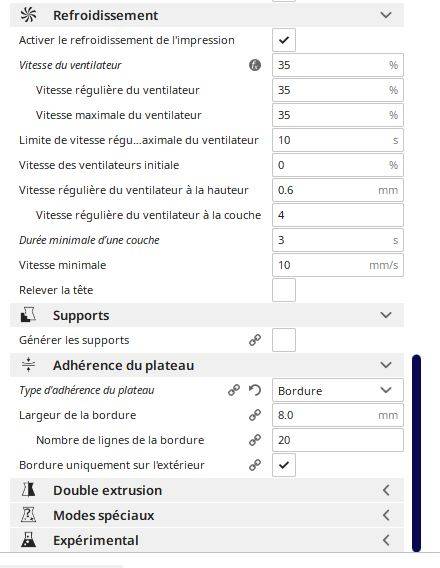The height and width of the screenshot is (568, 440).
Task: Collapse the Supports section header
Action: coord(206,315)
